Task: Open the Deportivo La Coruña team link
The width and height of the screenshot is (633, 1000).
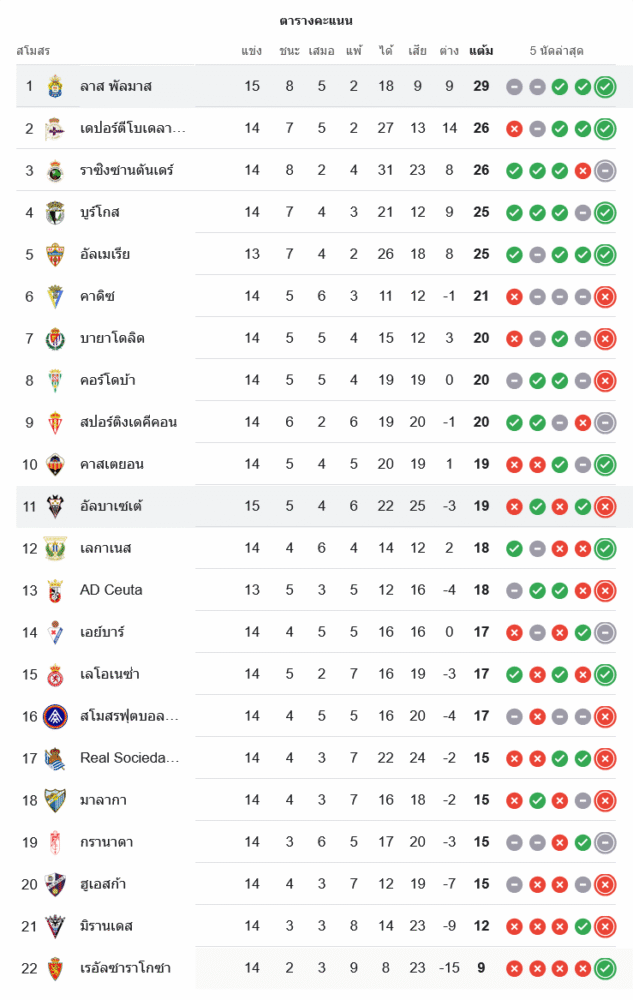Action: point(132,128)
